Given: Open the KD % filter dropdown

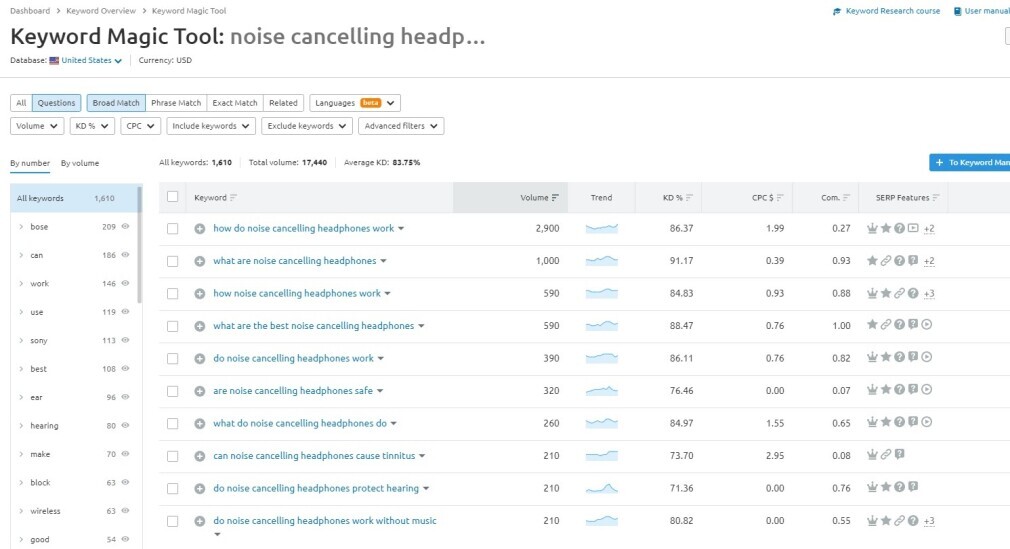Looking at the screenshot, I should (92, 126).
